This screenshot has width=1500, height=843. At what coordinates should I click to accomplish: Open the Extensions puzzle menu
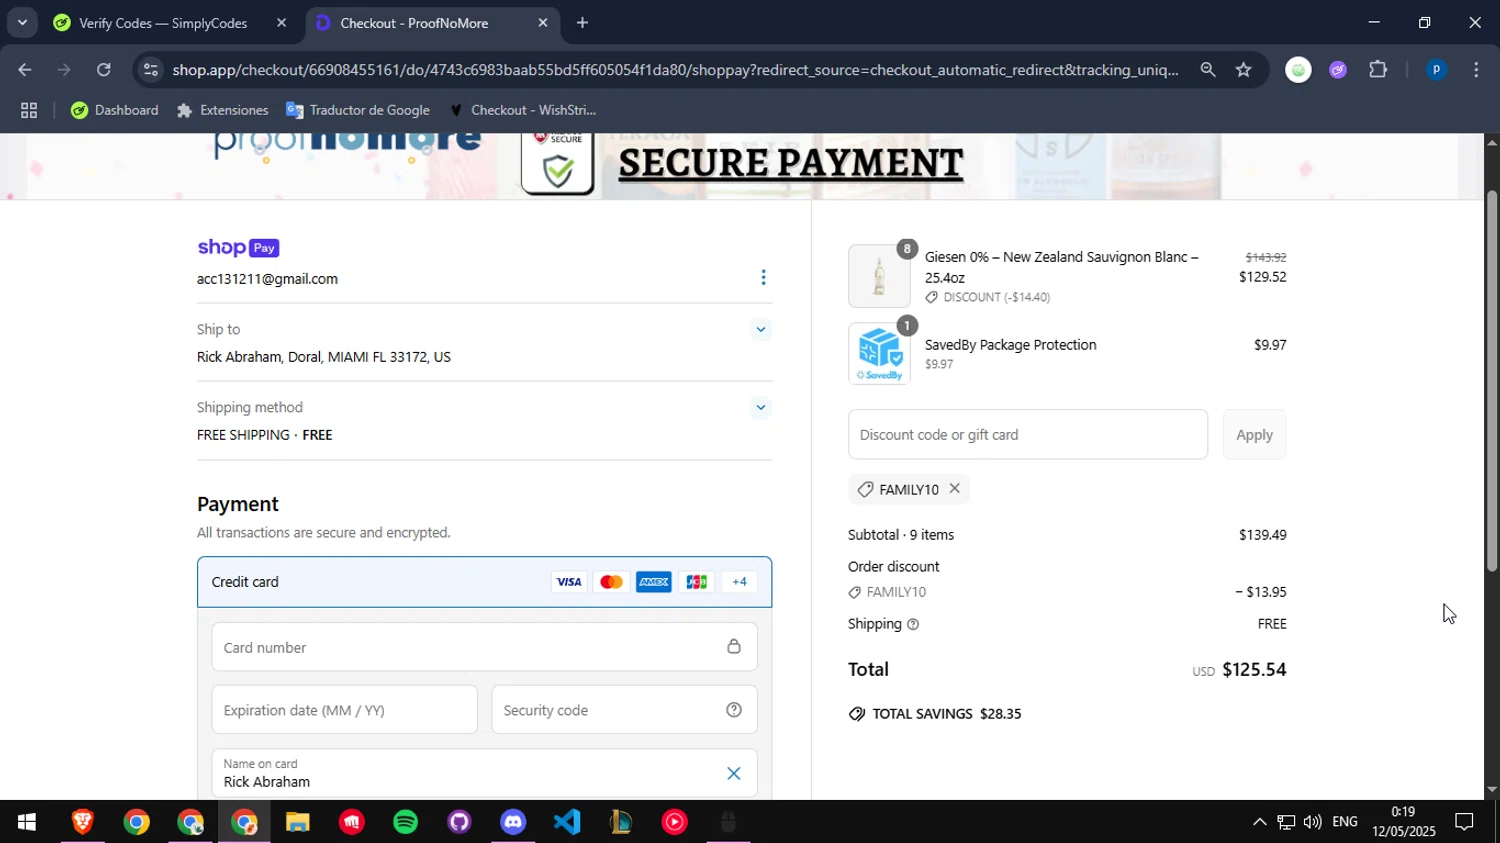tap(1378, 70)
